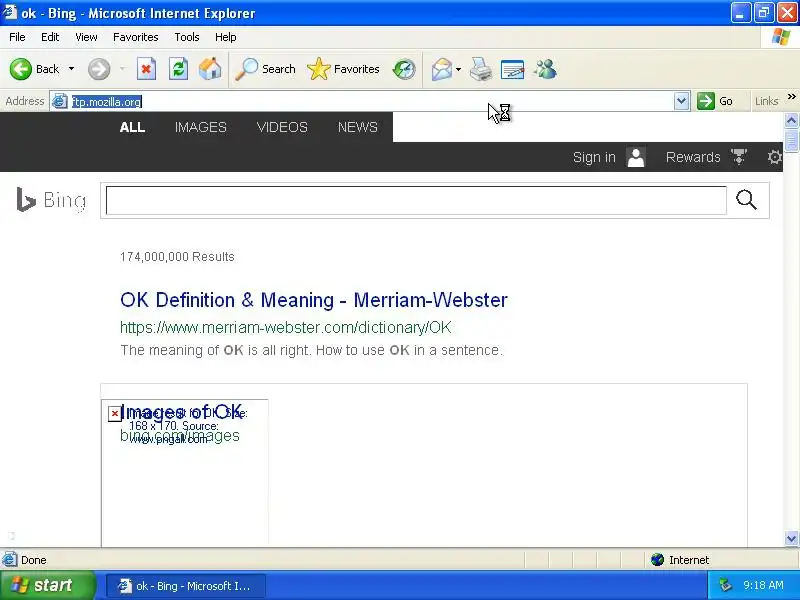Switch to the NEWS tab
This screenshot has width=800, height=600.
click(x=358, y=127)
